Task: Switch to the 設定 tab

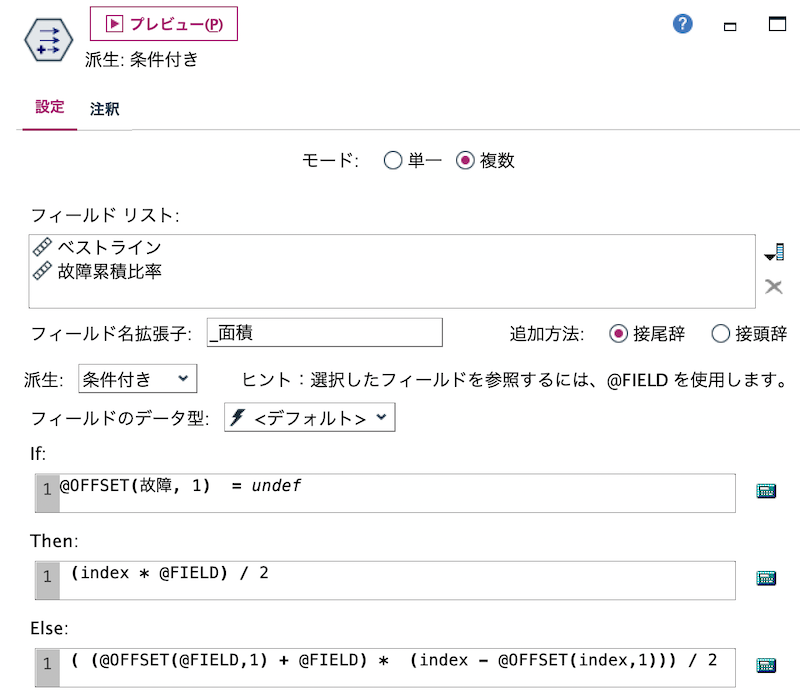Action: point(48,108)
